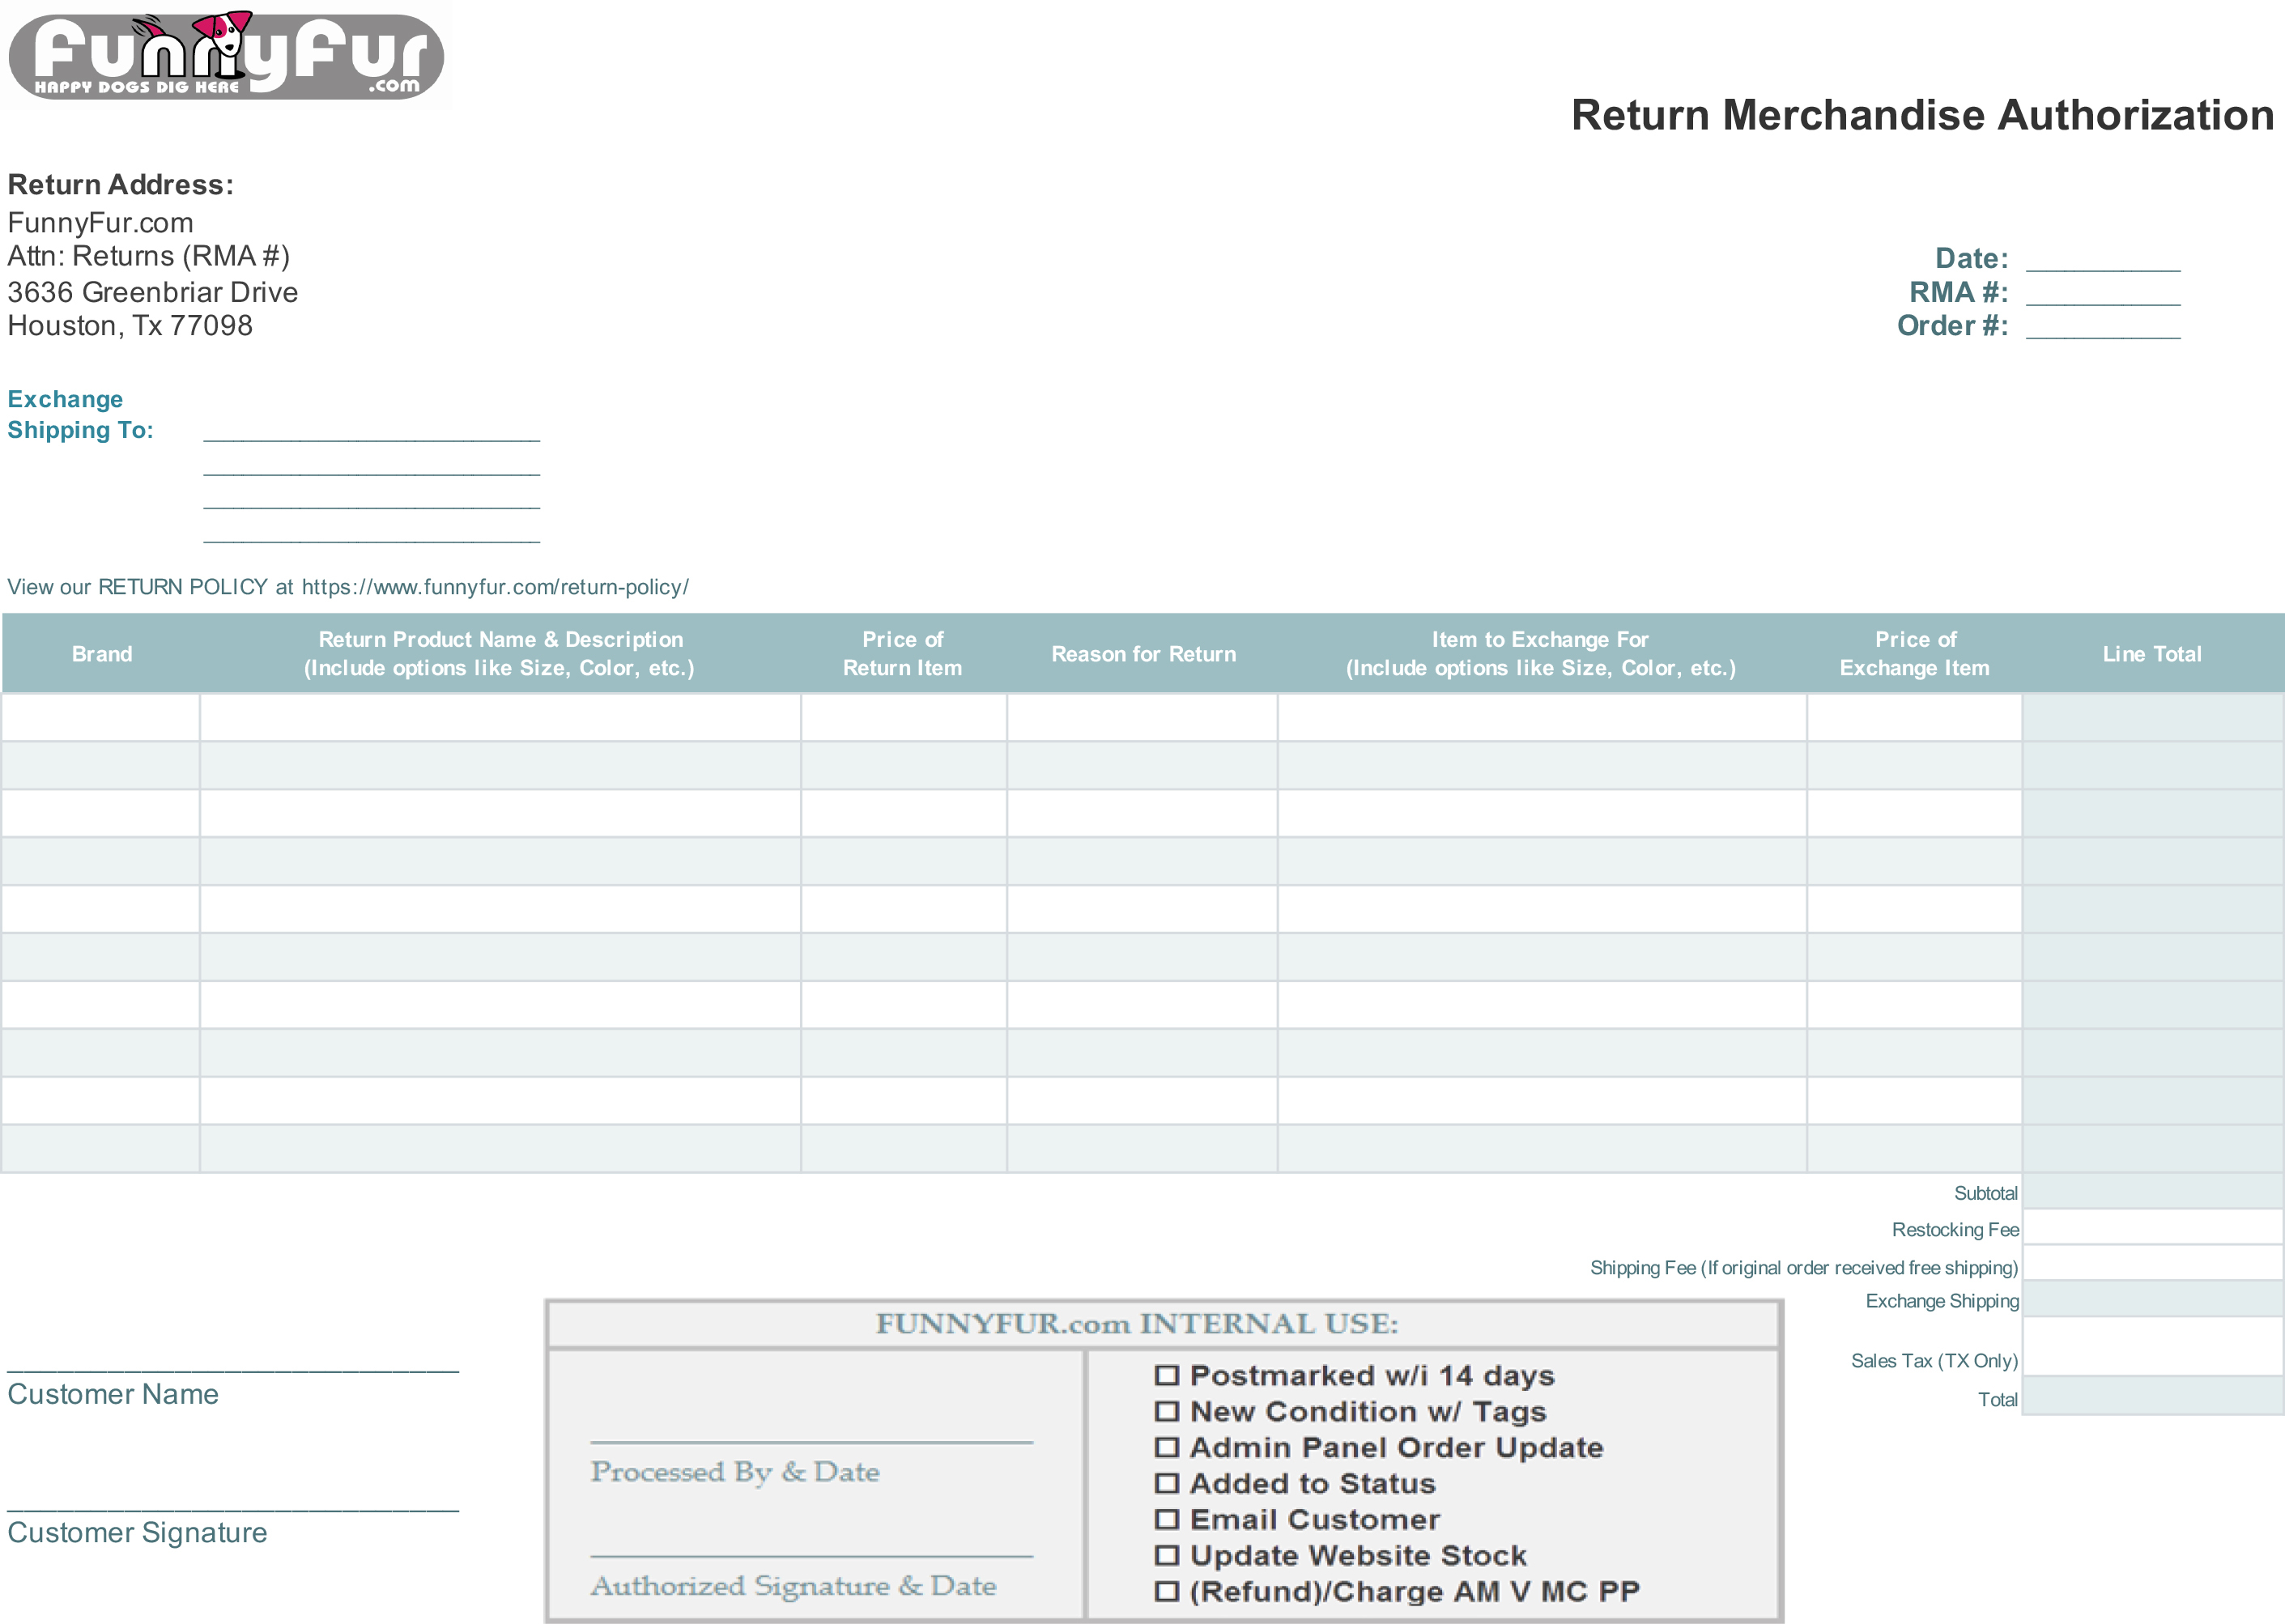Click the Restocking Fee amount cell
The width and height of the screenshot is (2285, 1624).
click(x=2152, y=1227)
